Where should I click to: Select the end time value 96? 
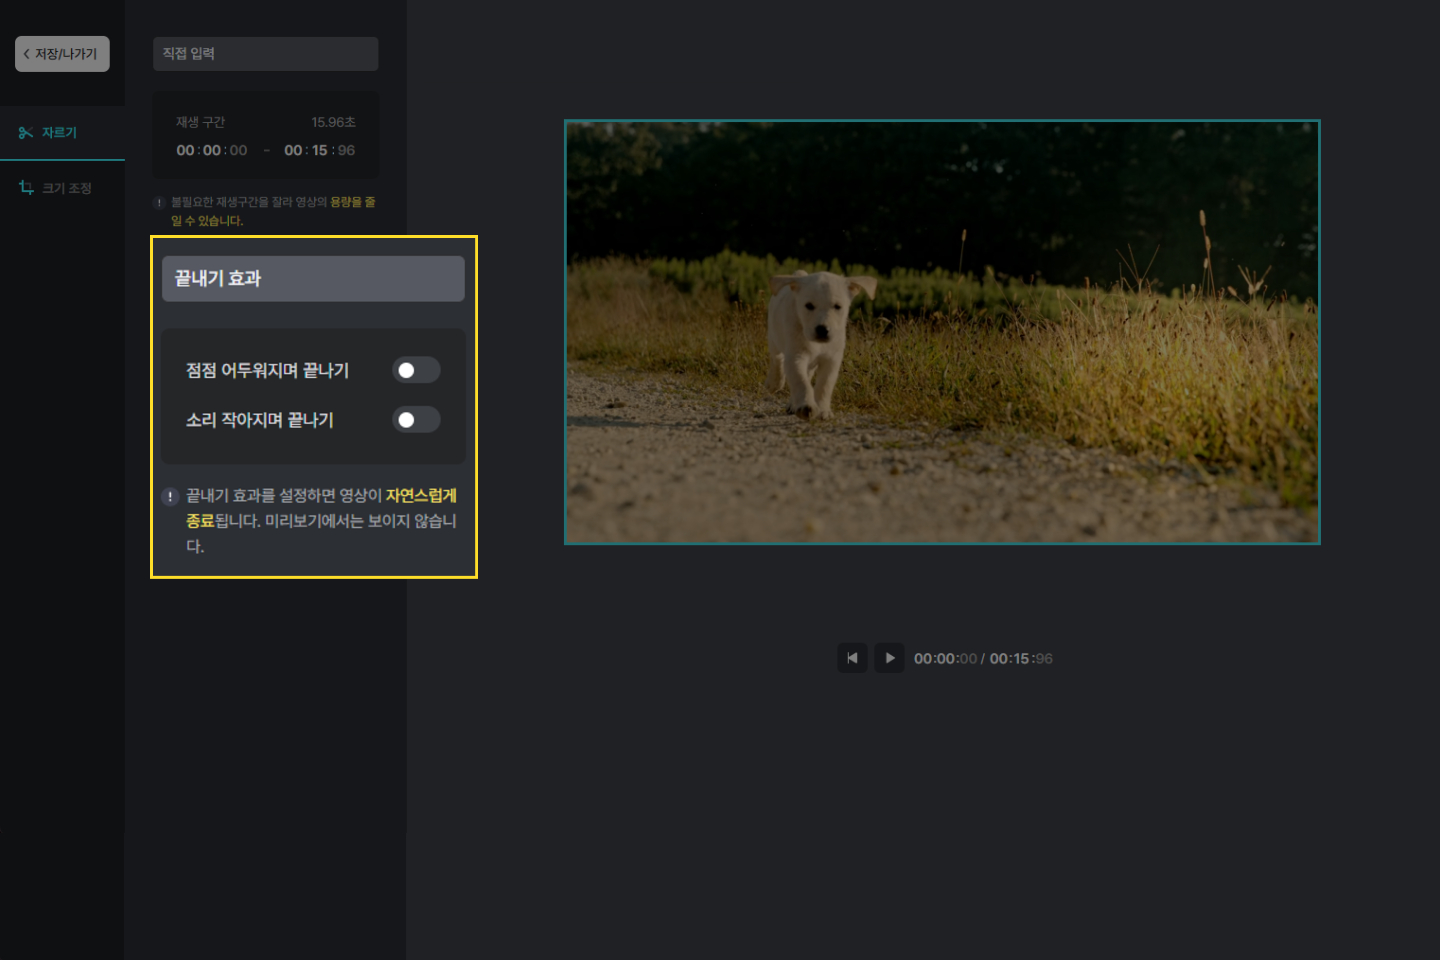click(346, 151)
